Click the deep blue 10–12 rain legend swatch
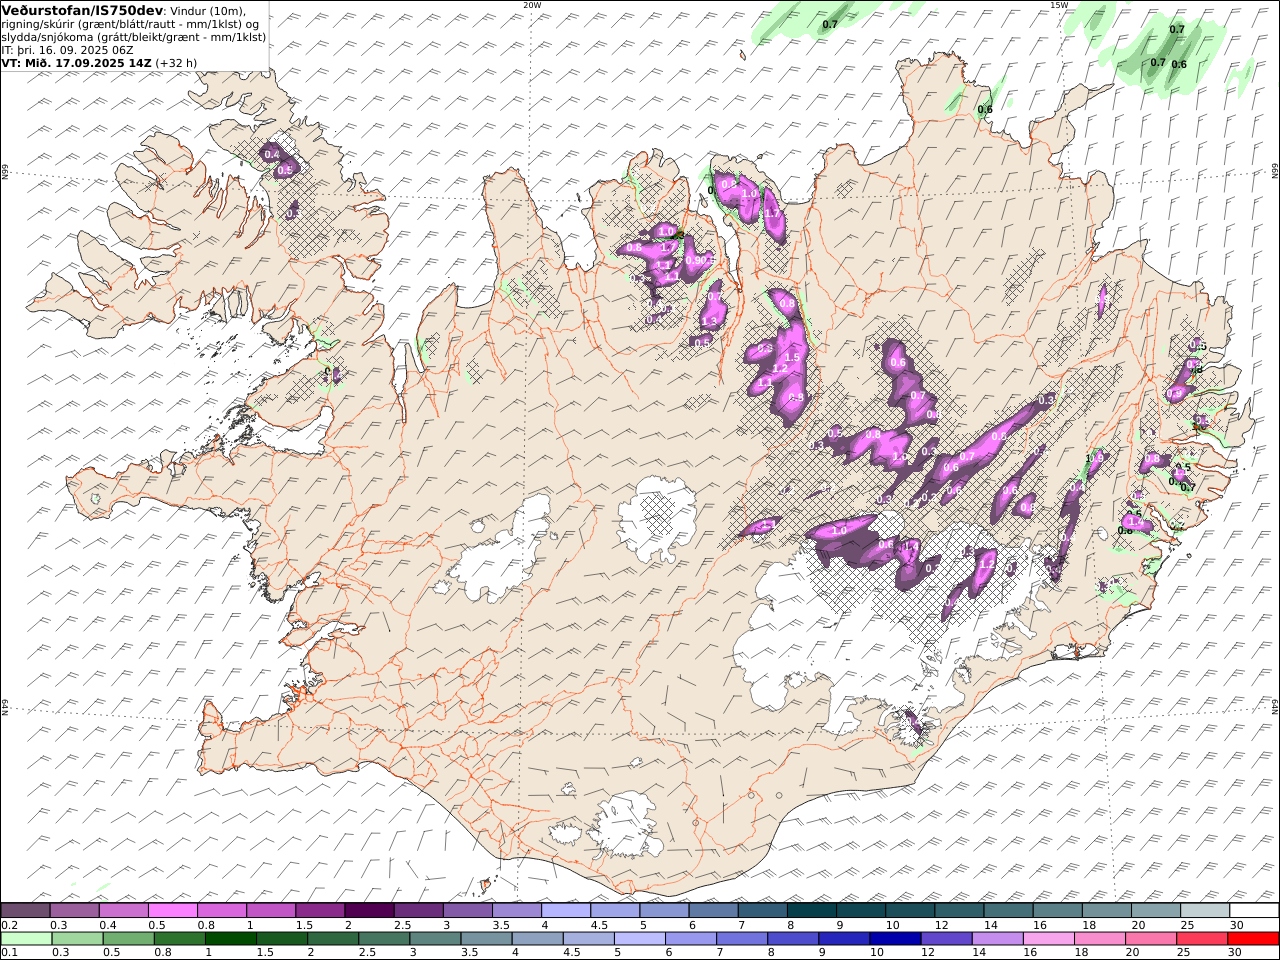 894,938
